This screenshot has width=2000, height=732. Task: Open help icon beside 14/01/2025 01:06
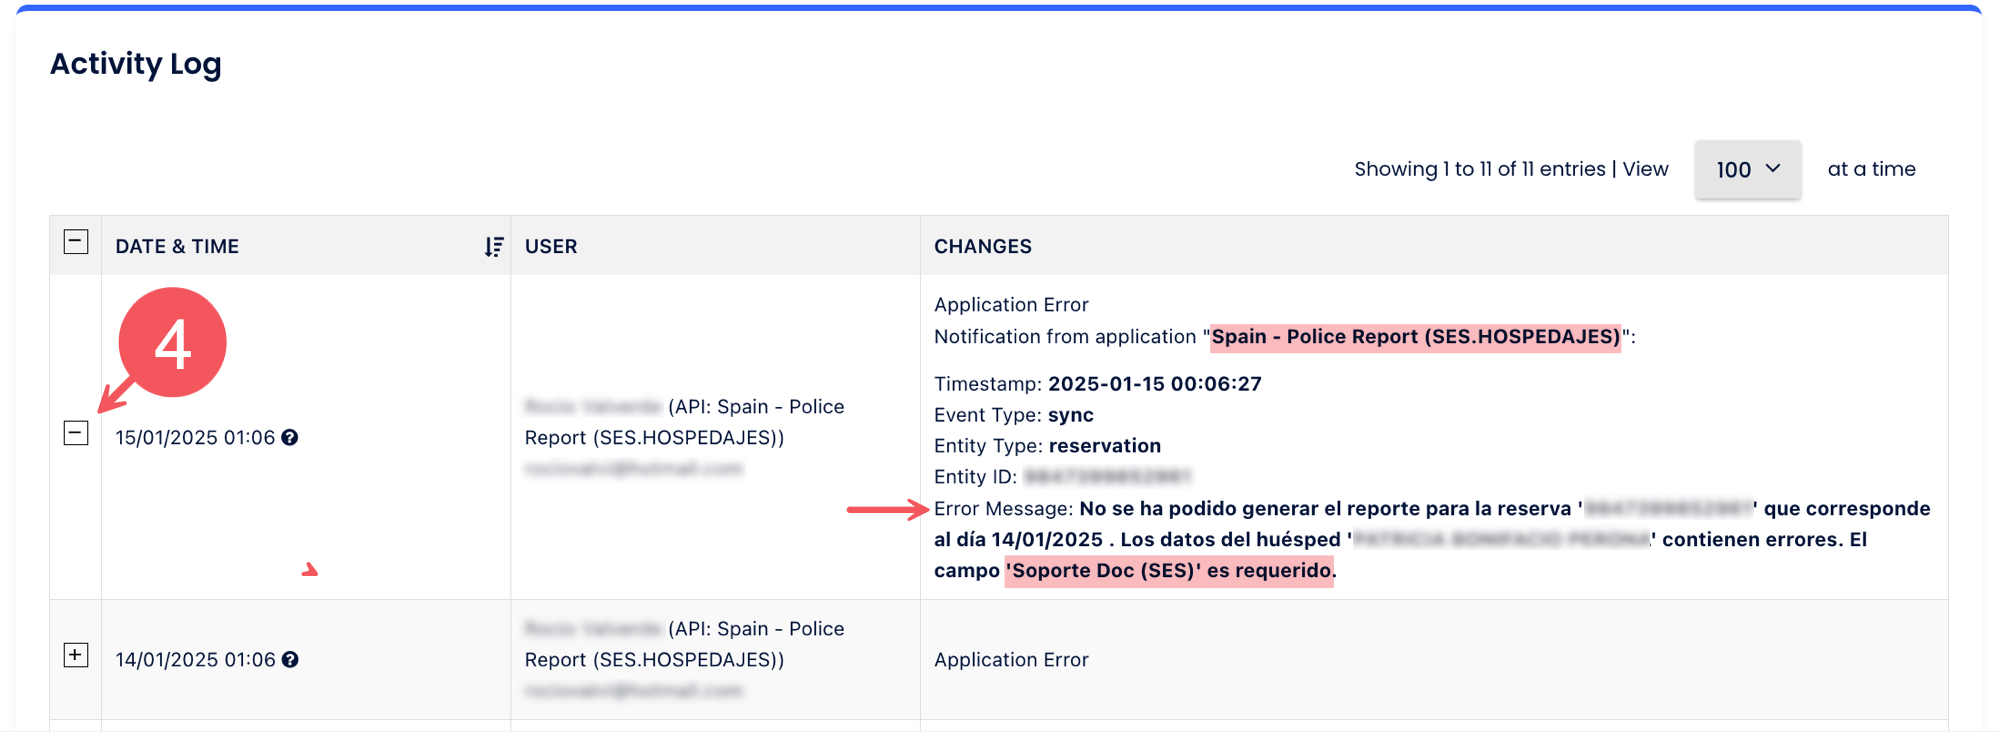[290, 660]
